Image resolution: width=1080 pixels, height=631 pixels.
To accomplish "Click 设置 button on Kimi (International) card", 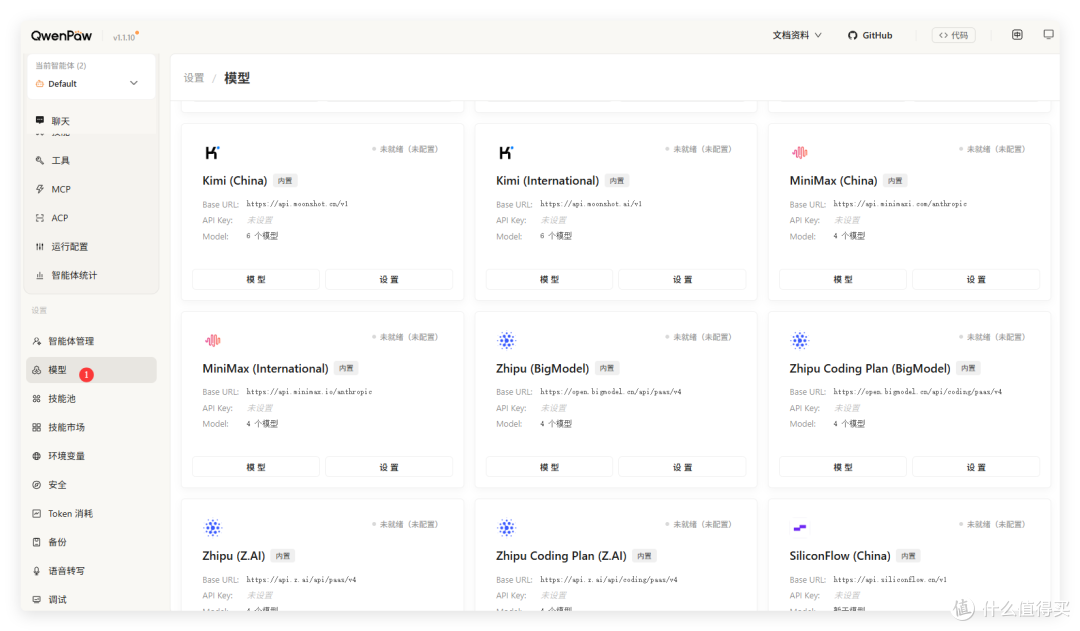I will pos(682,279).
